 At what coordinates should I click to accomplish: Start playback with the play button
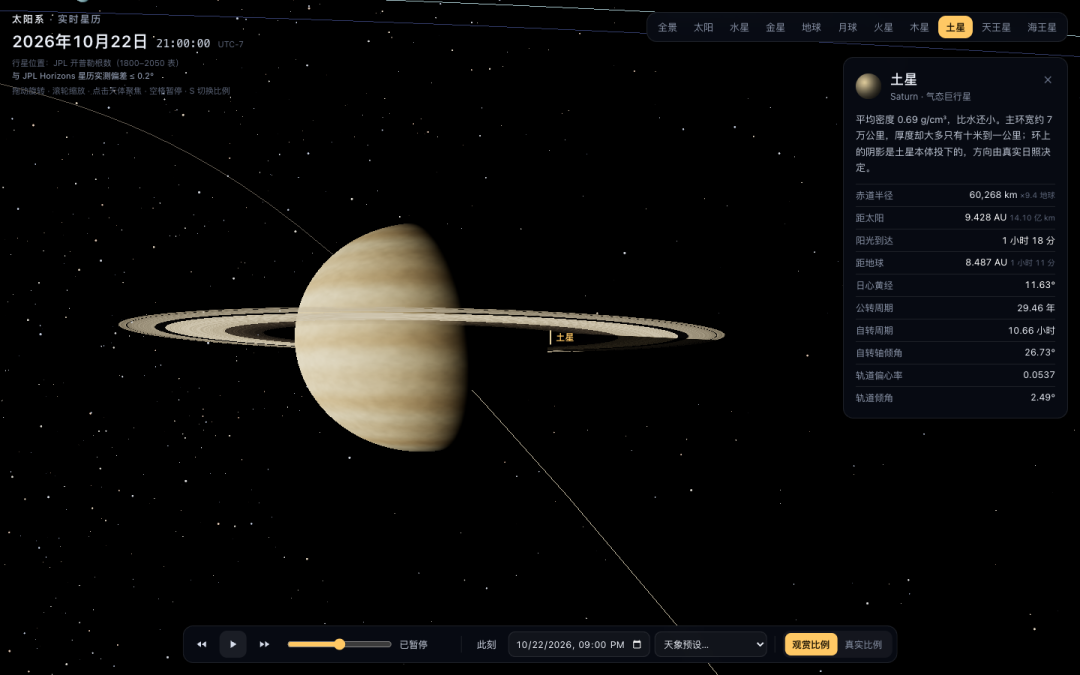coord(233,645)
